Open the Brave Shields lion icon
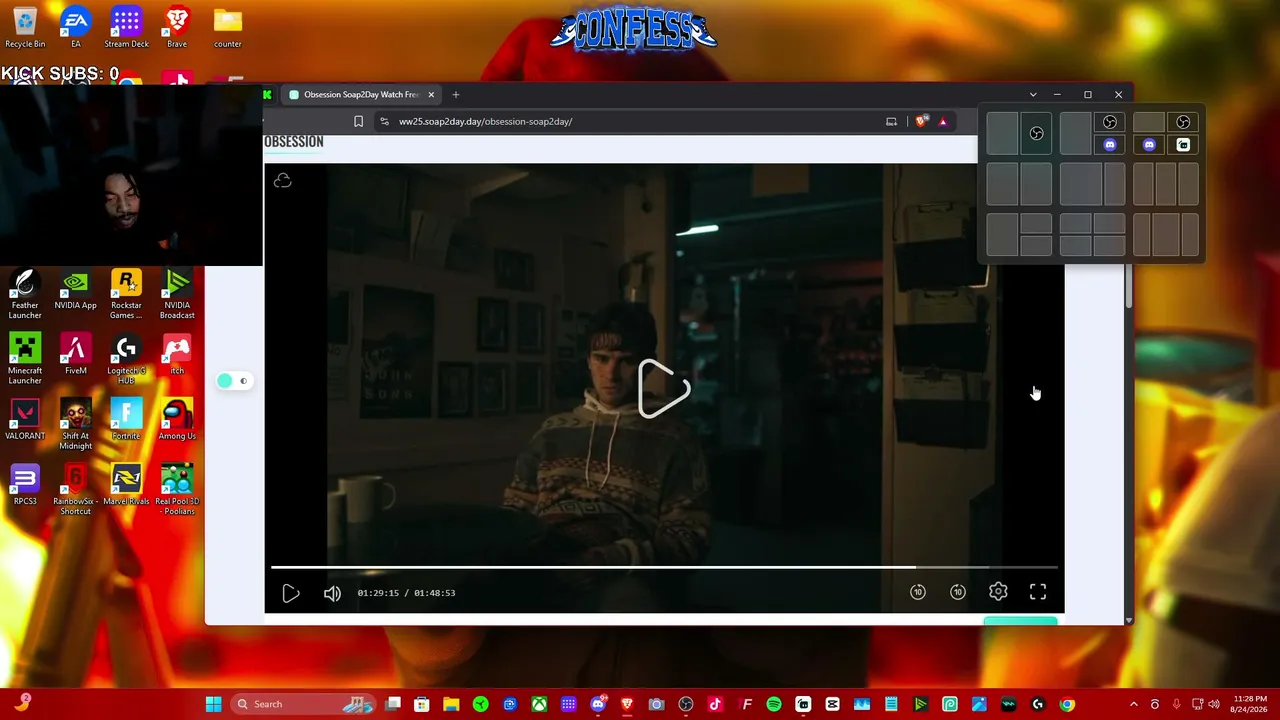1280x720 pixels. click(x=922, y=121)
